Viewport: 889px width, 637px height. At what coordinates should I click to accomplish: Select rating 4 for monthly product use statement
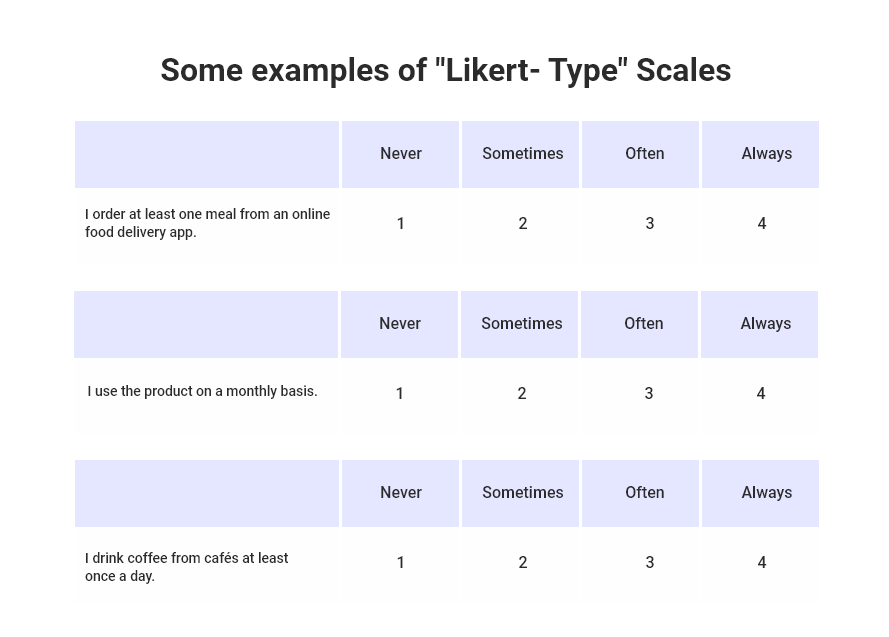tap(761, 394)
